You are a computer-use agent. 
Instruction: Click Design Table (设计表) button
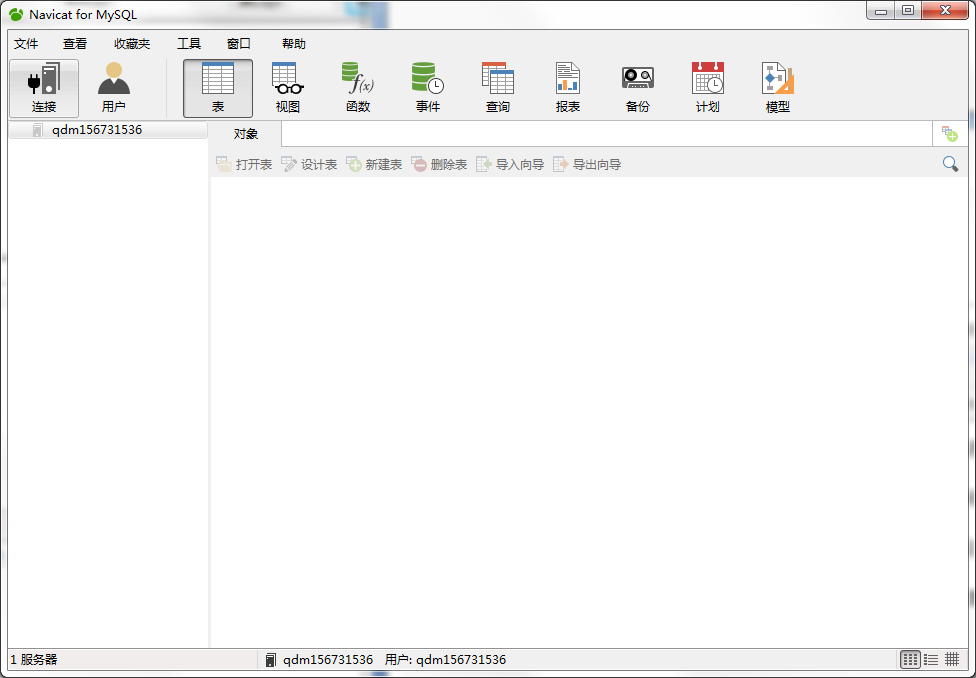(x=309, y=164)
